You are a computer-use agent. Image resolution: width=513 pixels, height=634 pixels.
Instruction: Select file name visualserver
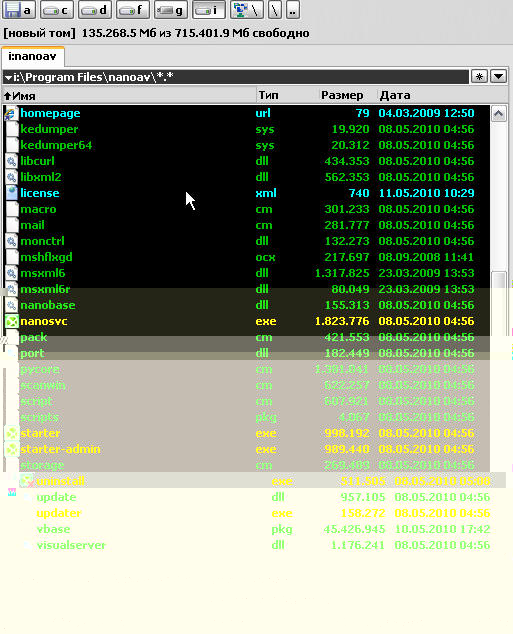[x=71, y=545]
